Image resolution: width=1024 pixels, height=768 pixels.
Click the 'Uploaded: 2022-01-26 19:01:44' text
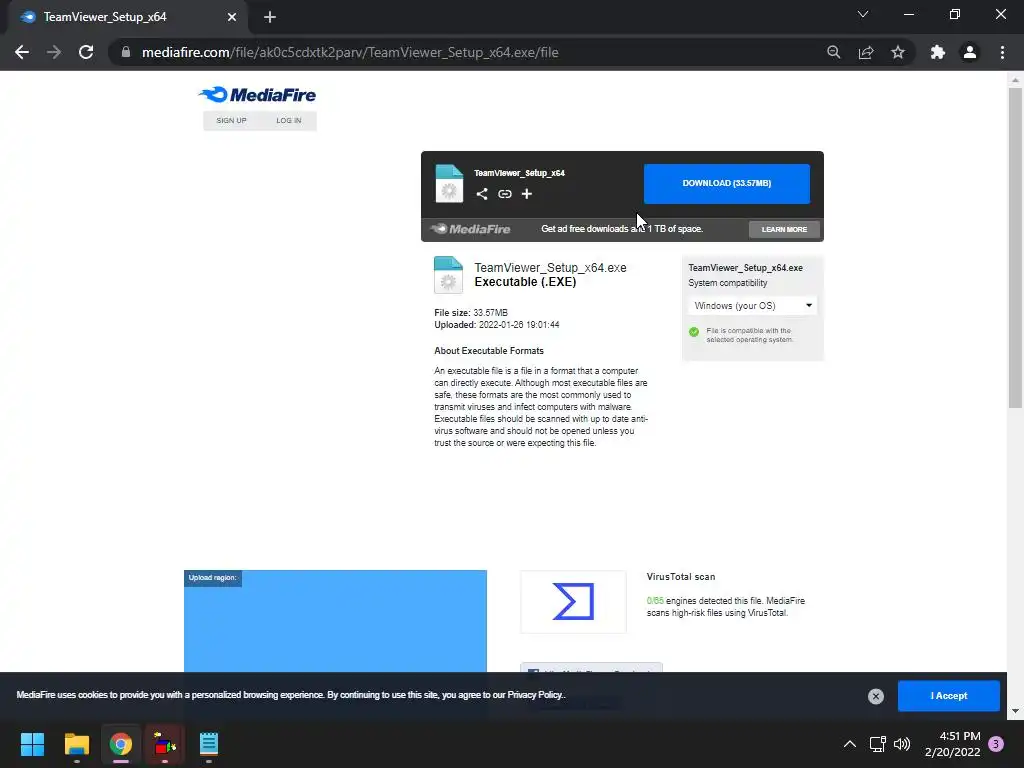coord(497,325)
